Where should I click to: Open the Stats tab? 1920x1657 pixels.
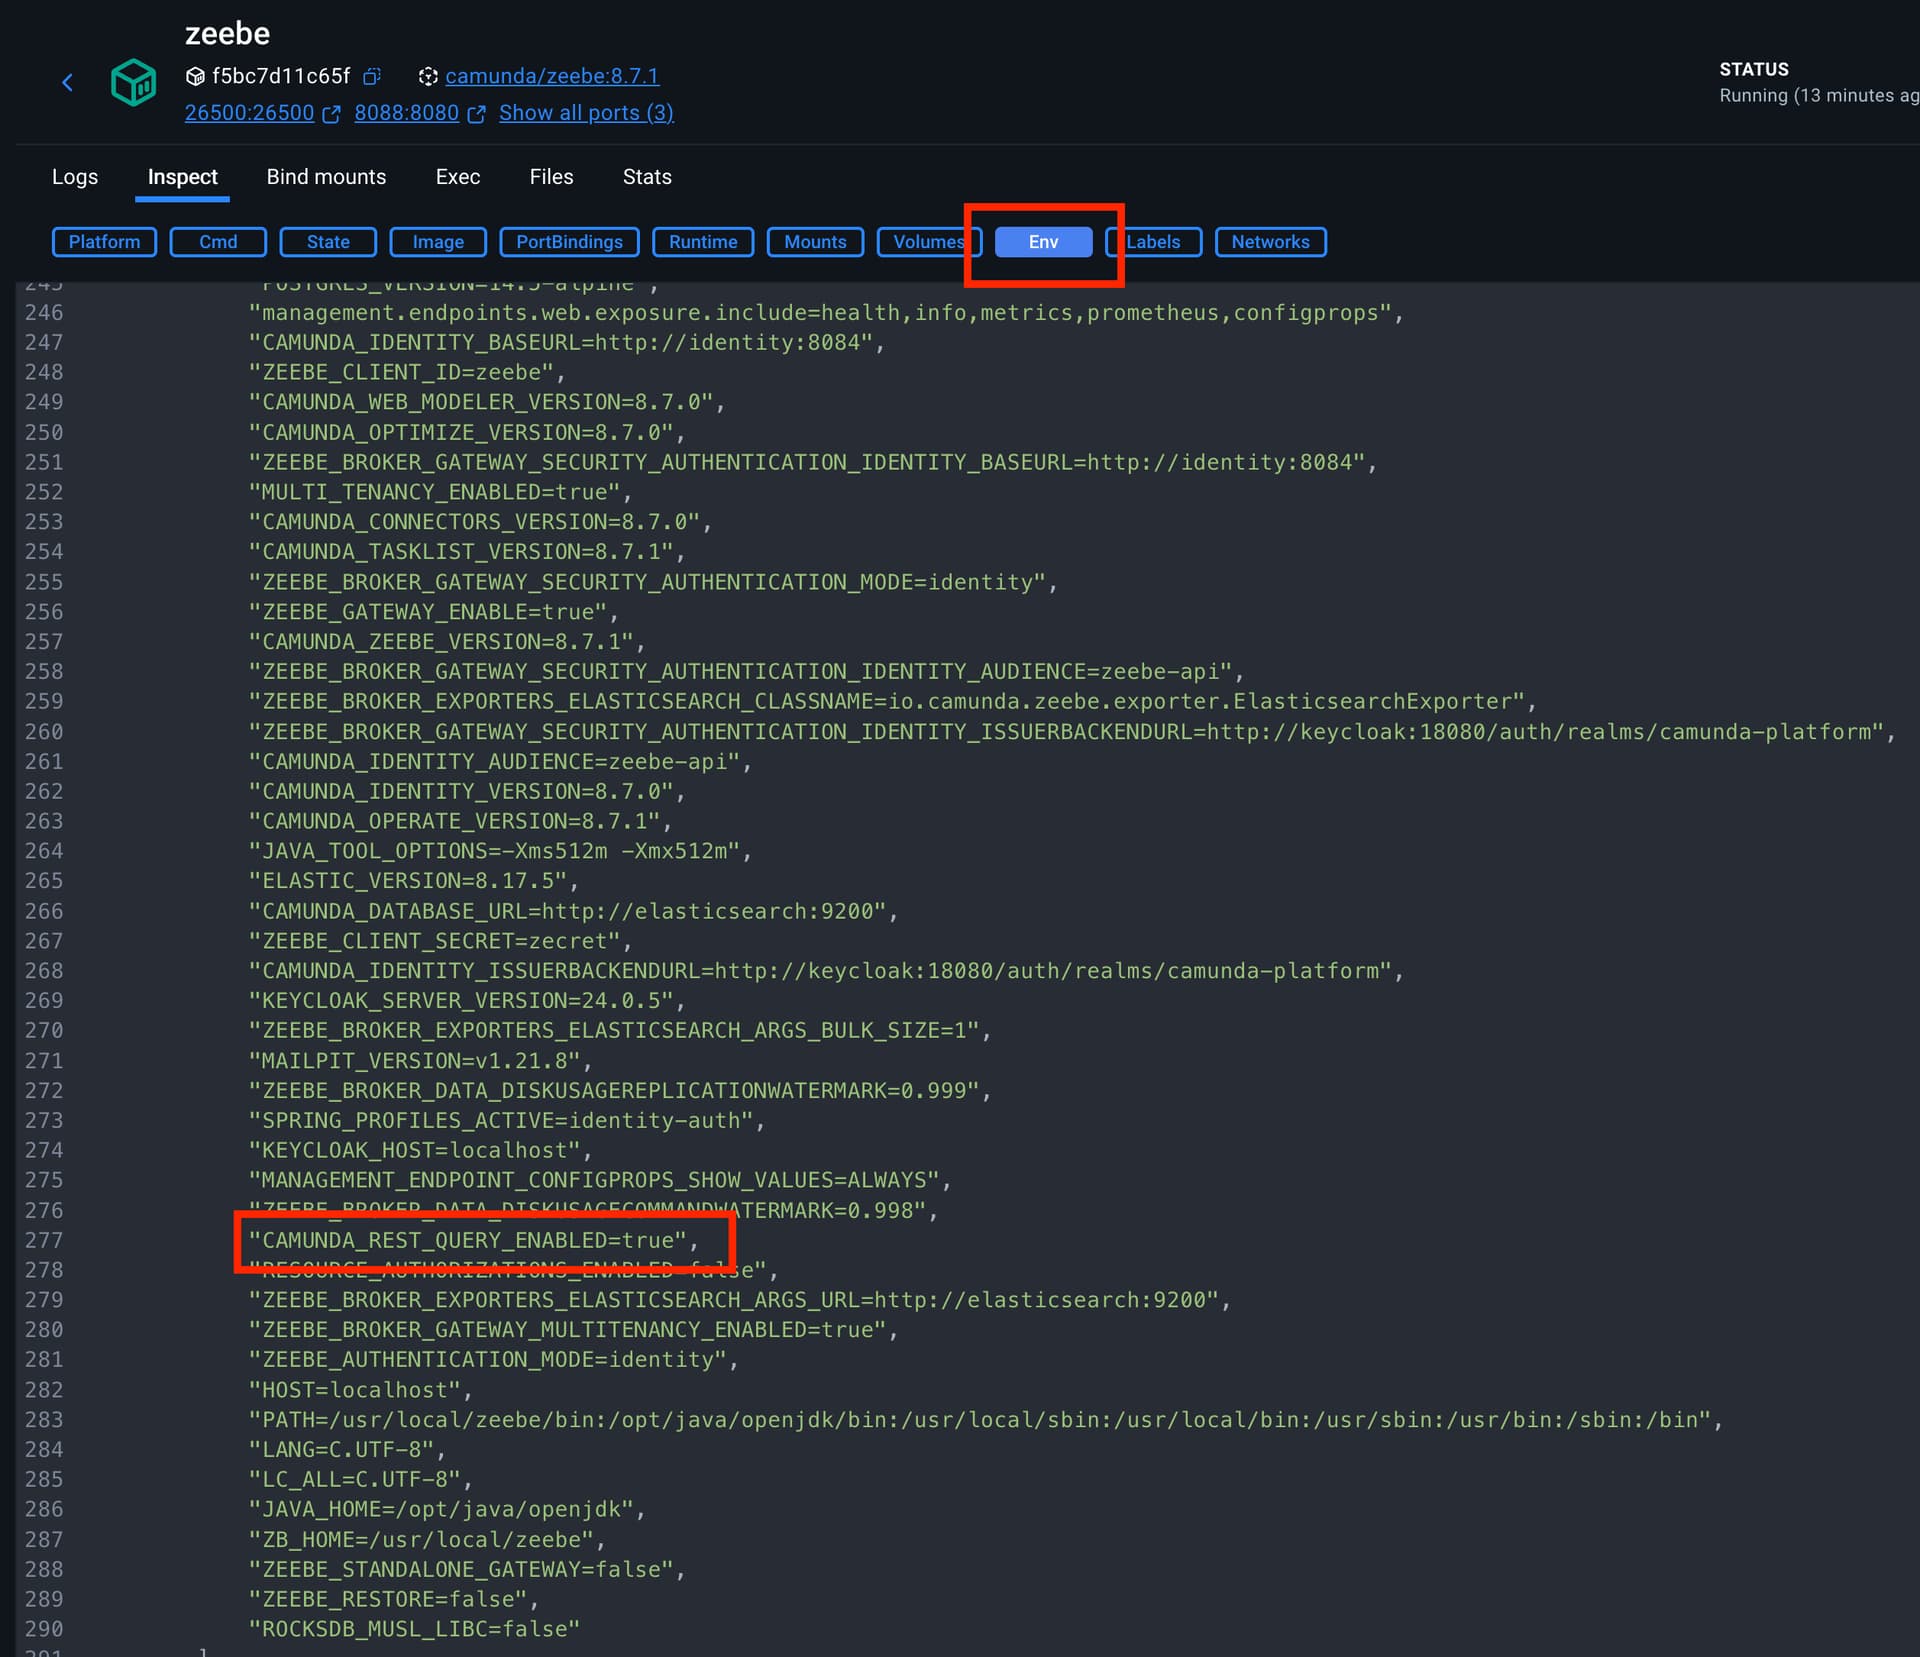click(x=647, y=177)
